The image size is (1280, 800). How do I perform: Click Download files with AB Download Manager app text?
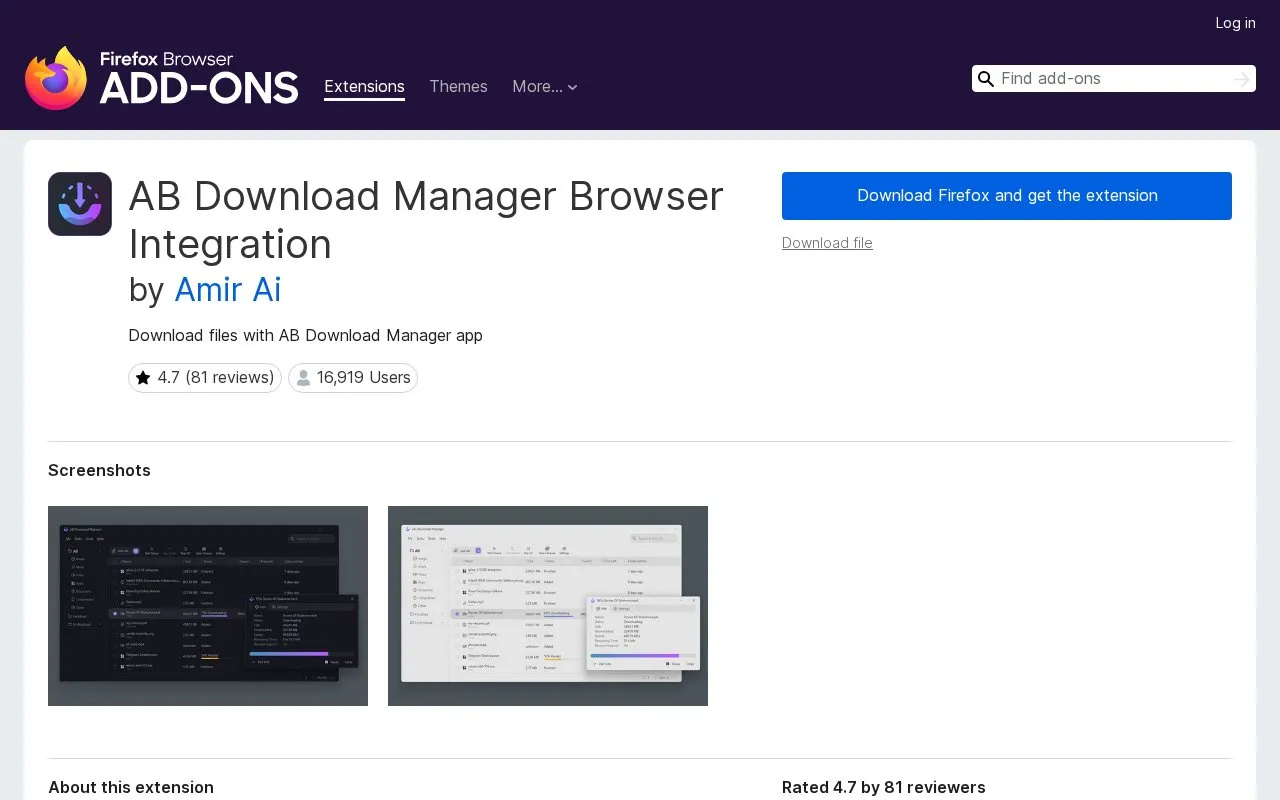(306, 336)
